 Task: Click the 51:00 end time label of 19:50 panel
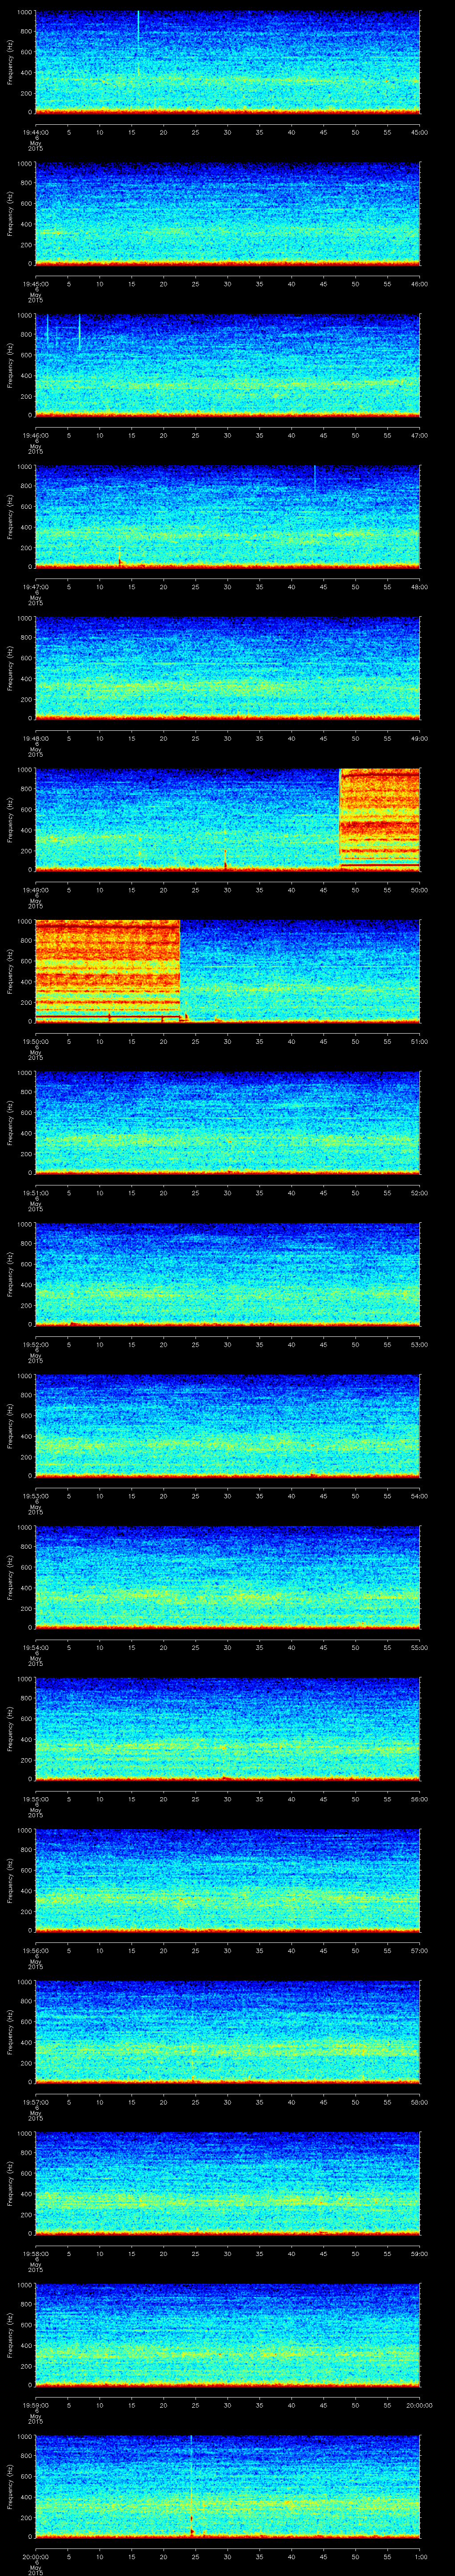[x=420, y=1041]
